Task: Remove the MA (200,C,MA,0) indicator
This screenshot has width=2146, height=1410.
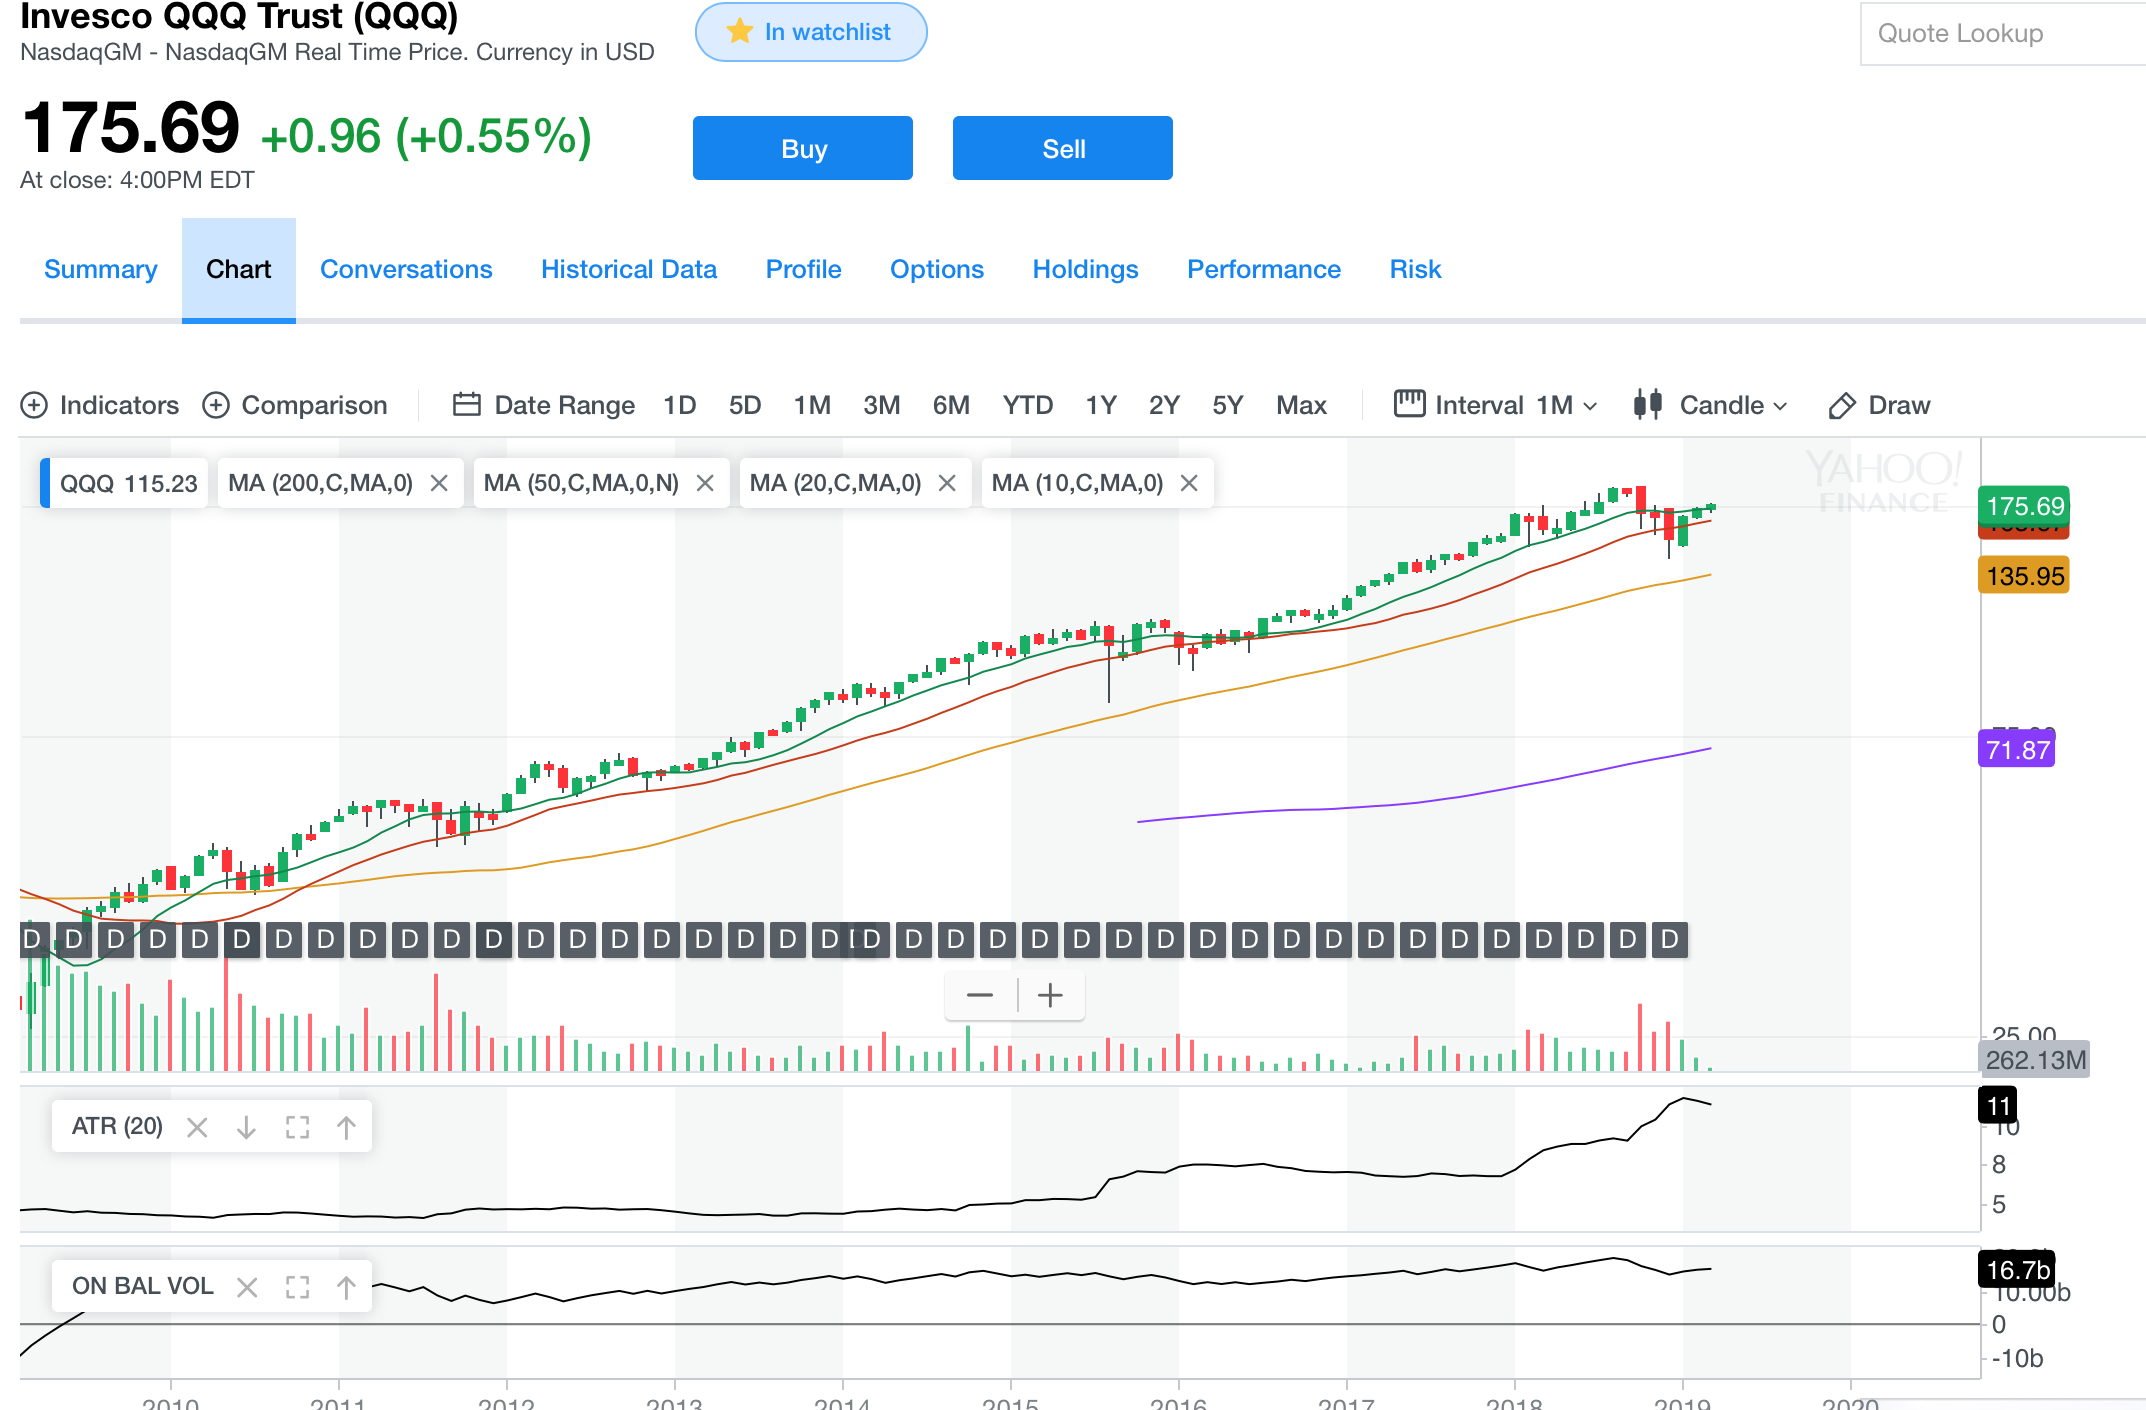Action: point(439,483)
